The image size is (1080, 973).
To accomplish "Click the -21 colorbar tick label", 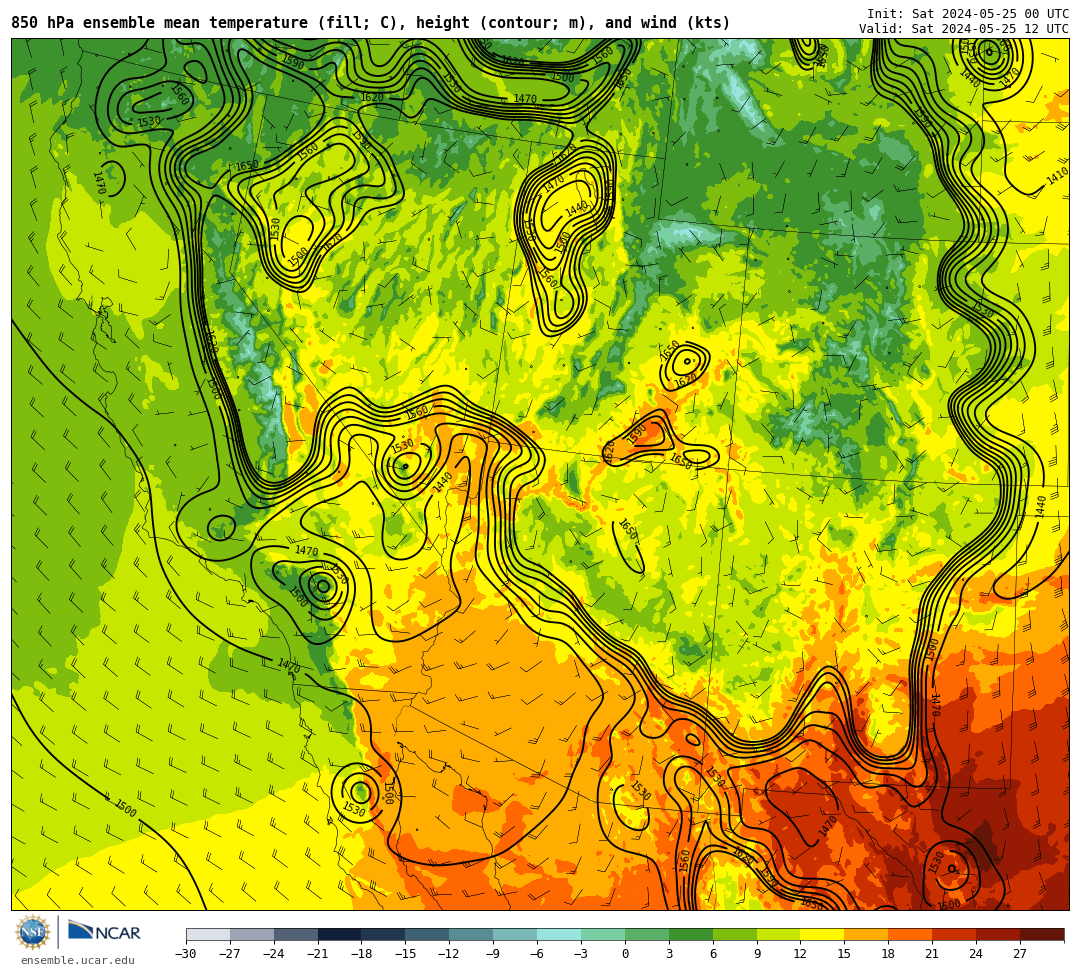I will (318, 954).
